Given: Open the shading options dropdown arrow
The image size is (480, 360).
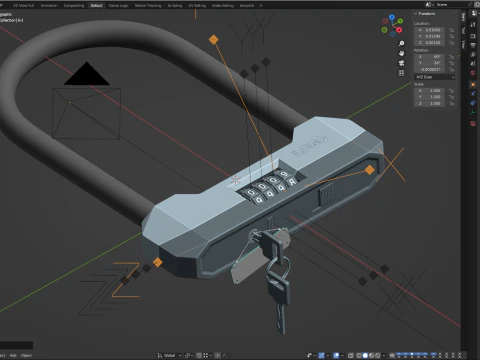Looking at the screenshot, I should (x=384, y=355).
